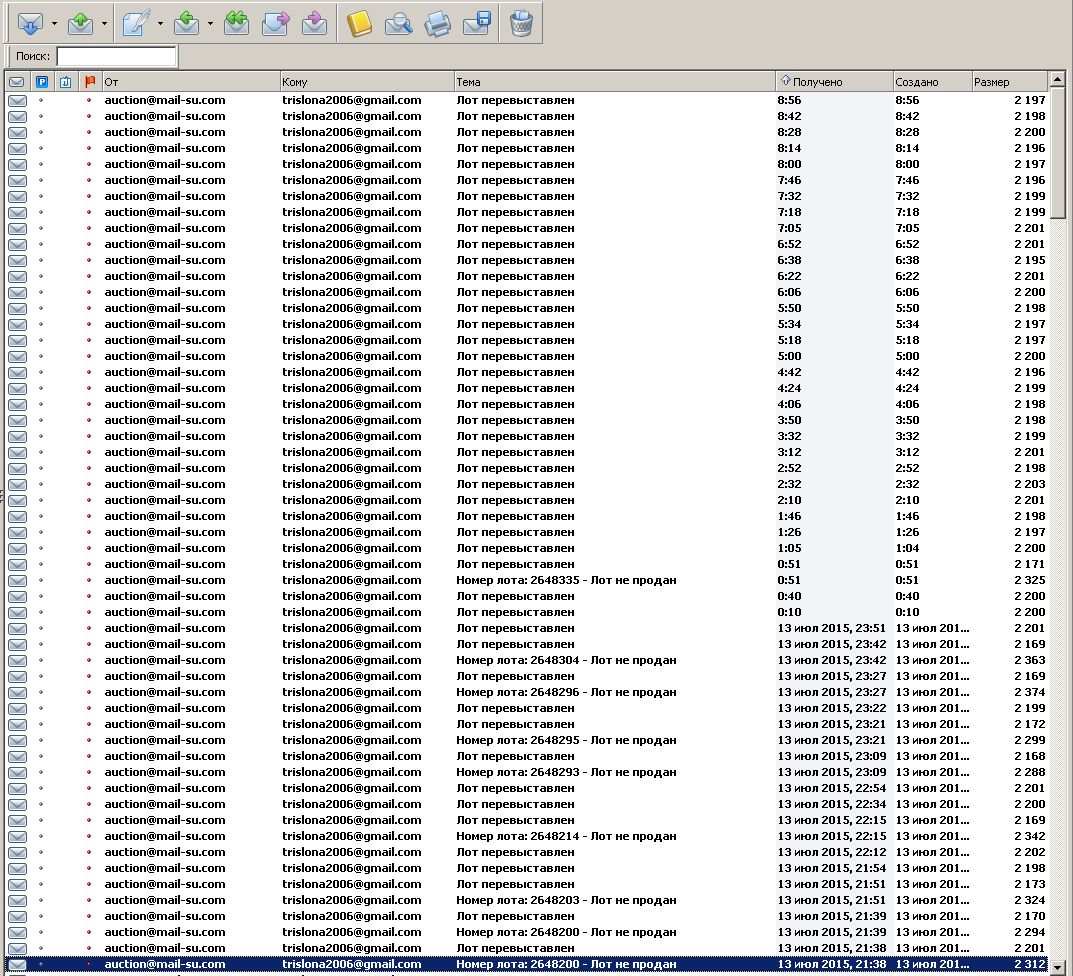1073x976 pixels.
Task: Sort by the "Получено" column header
Action: (834, 82)
